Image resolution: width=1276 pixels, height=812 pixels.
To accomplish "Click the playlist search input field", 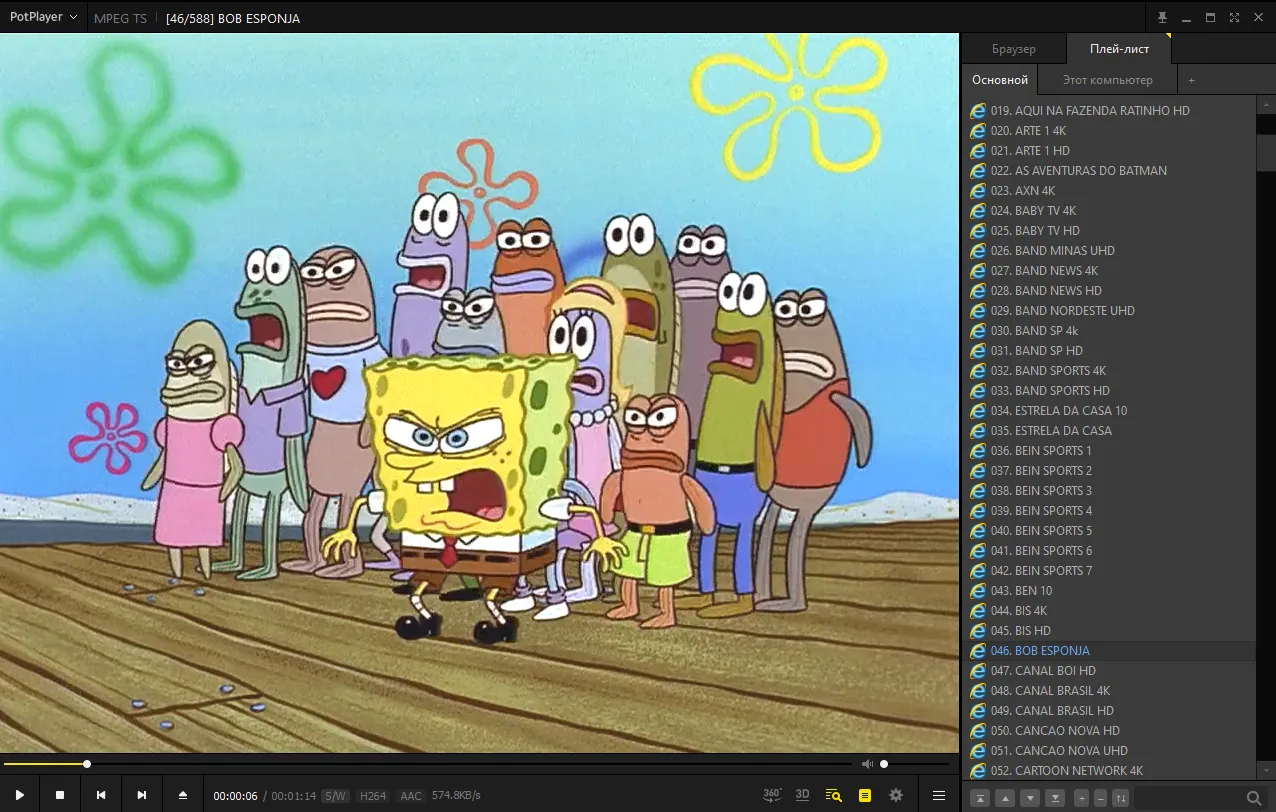I will click(1188, 798).
